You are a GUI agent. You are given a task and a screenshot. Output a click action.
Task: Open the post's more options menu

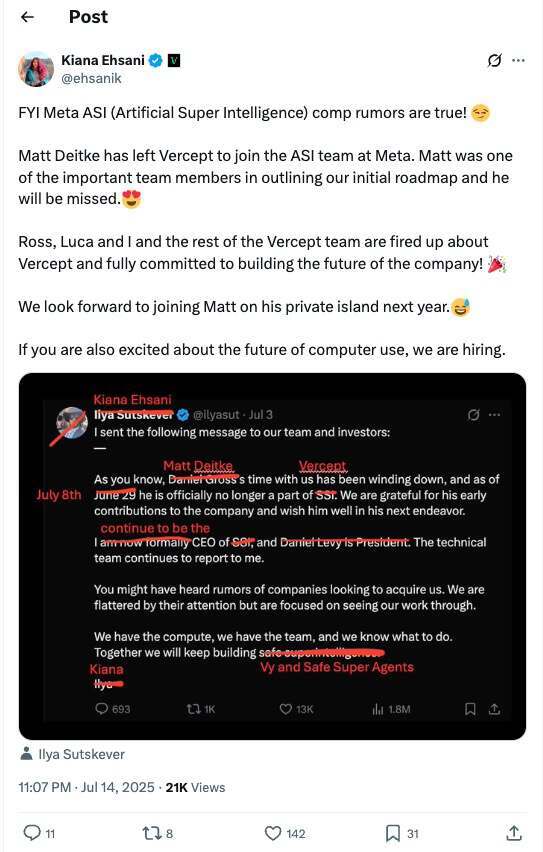[519, 60]
